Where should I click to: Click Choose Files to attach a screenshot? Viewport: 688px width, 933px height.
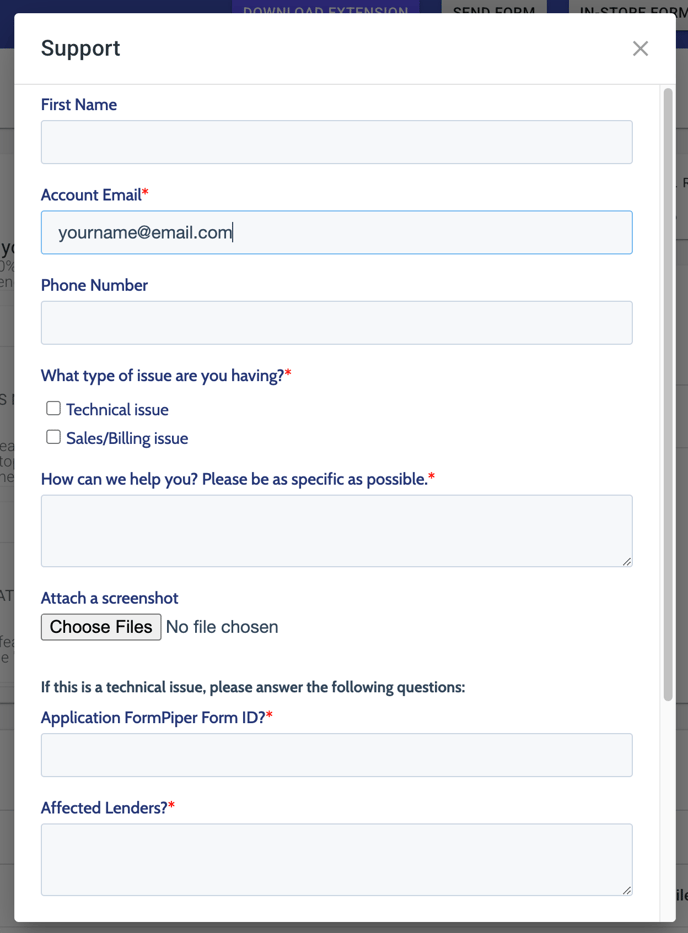point(100,627)
